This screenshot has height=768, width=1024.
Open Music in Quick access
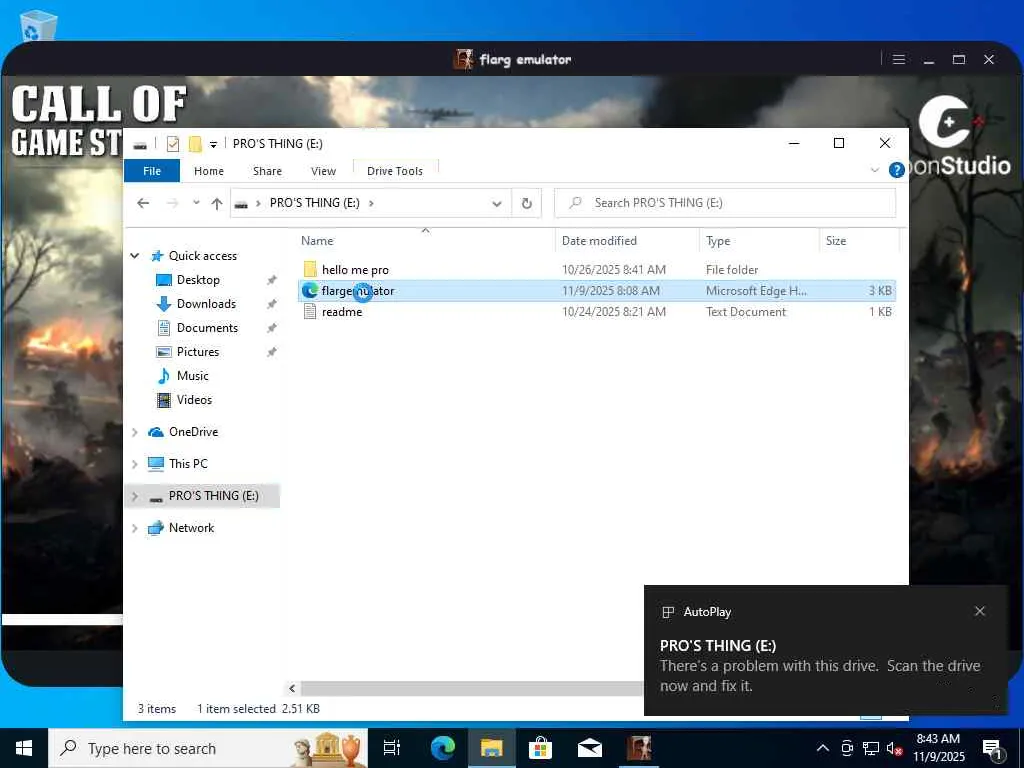click(x=192, y=376)
